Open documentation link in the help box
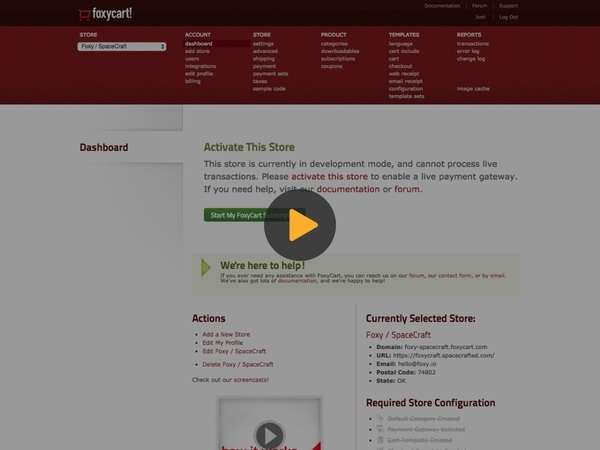This screenshot has width=600, height=450. tap(297, 281)
